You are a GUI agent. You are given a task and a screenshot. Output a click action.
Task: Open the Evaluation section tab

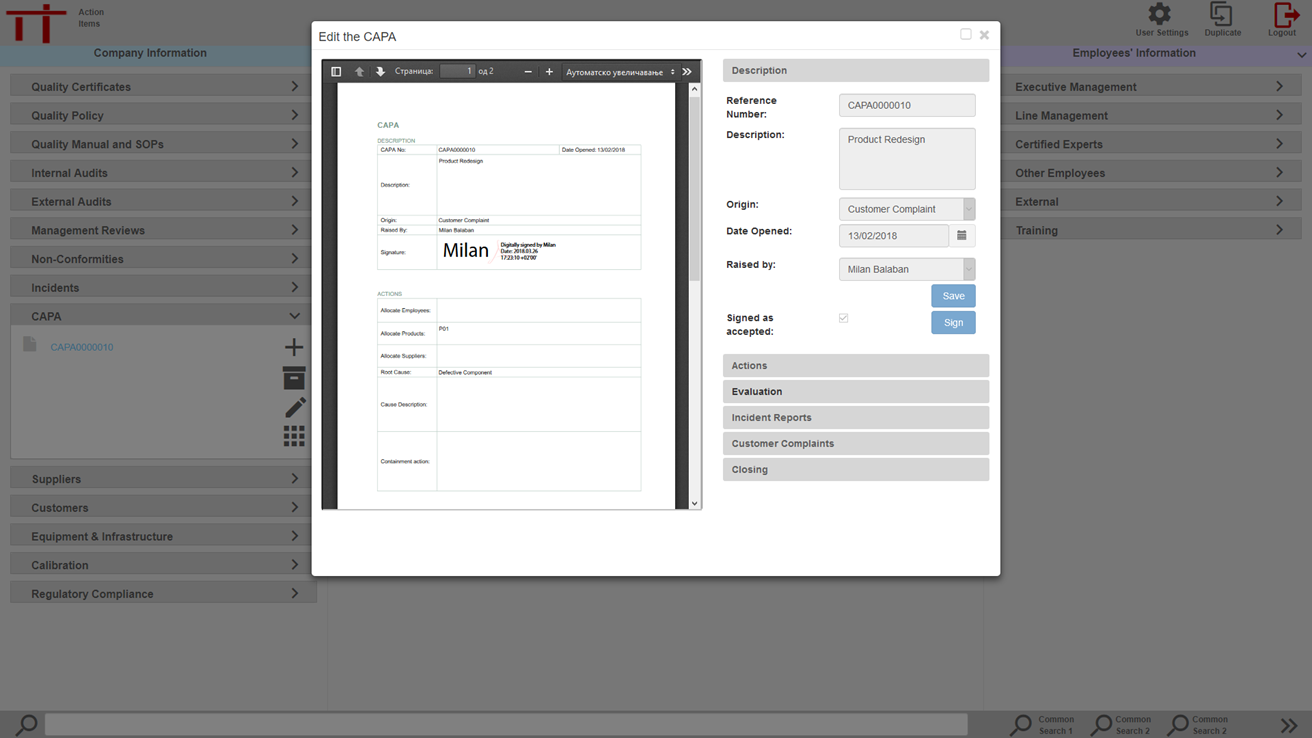[x=855, y=392]
